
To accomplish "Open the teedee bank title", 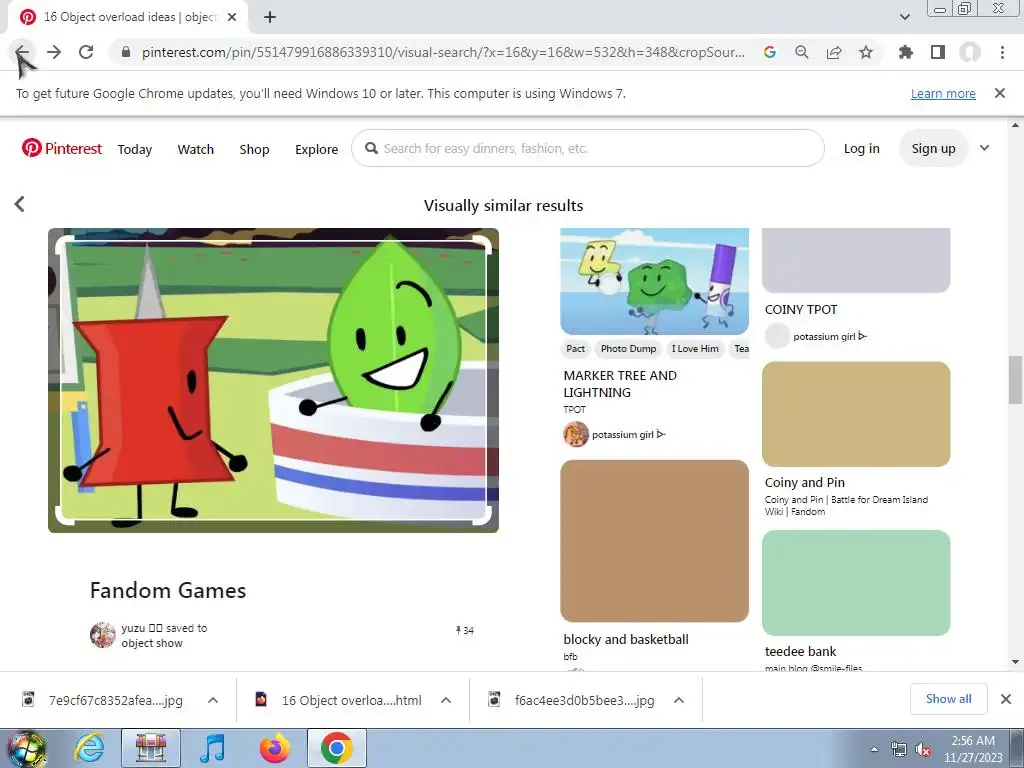I will [x=800, y=651].
